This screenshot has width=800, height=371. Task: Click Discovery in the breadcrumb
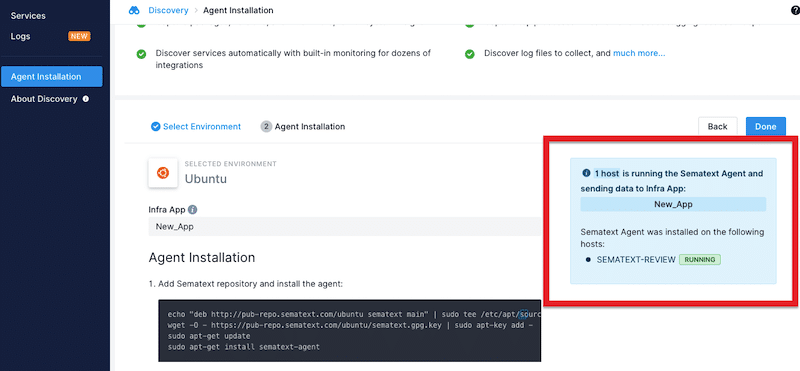(168, 10)
